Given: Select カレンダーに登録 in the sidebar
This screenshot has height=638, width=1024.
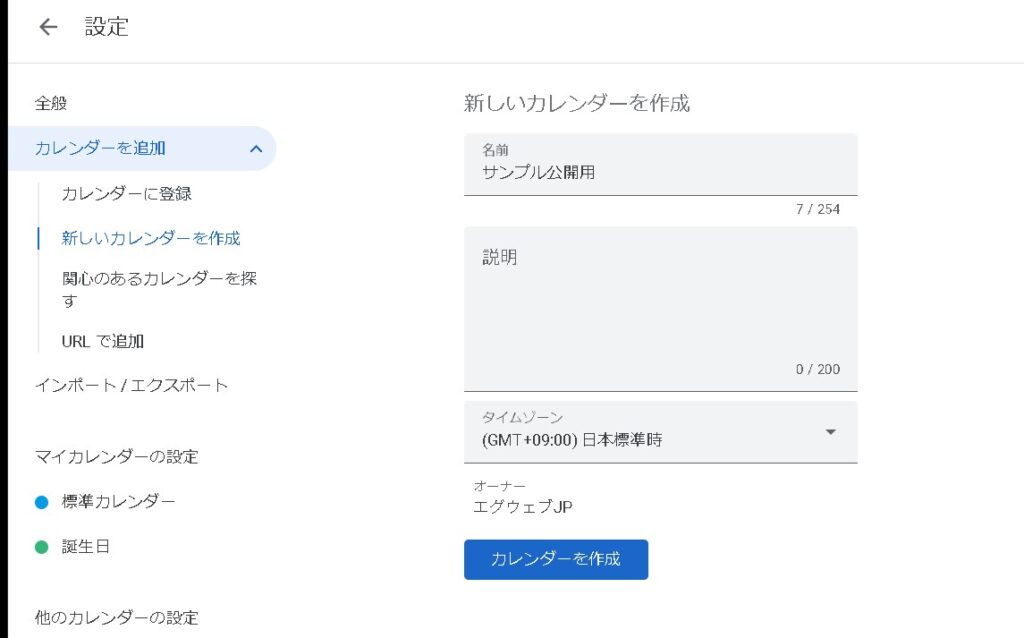Looking at the screenshot, I should pyautogui.click(x=126, y=194).
